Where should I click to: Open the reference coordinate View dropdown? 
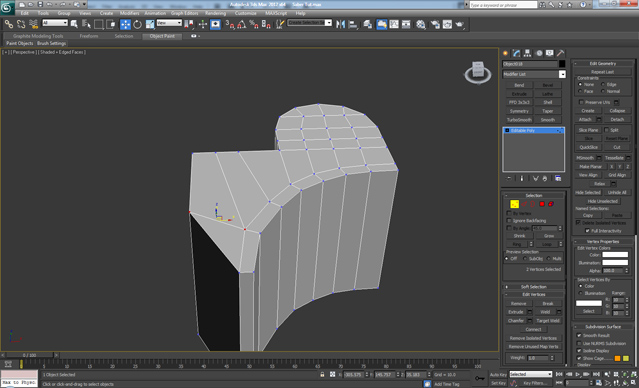(169, 23)
